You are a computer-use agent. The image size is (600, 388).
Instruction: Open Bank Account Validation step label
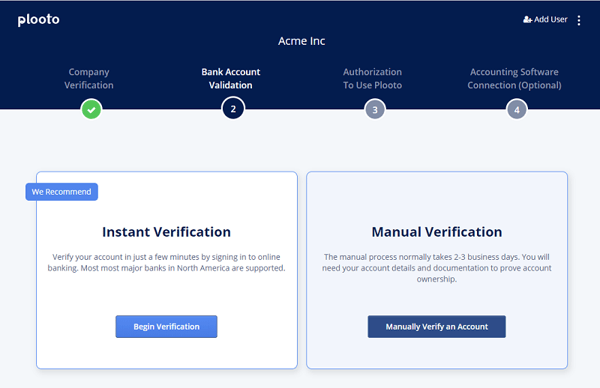pos(231,78)
